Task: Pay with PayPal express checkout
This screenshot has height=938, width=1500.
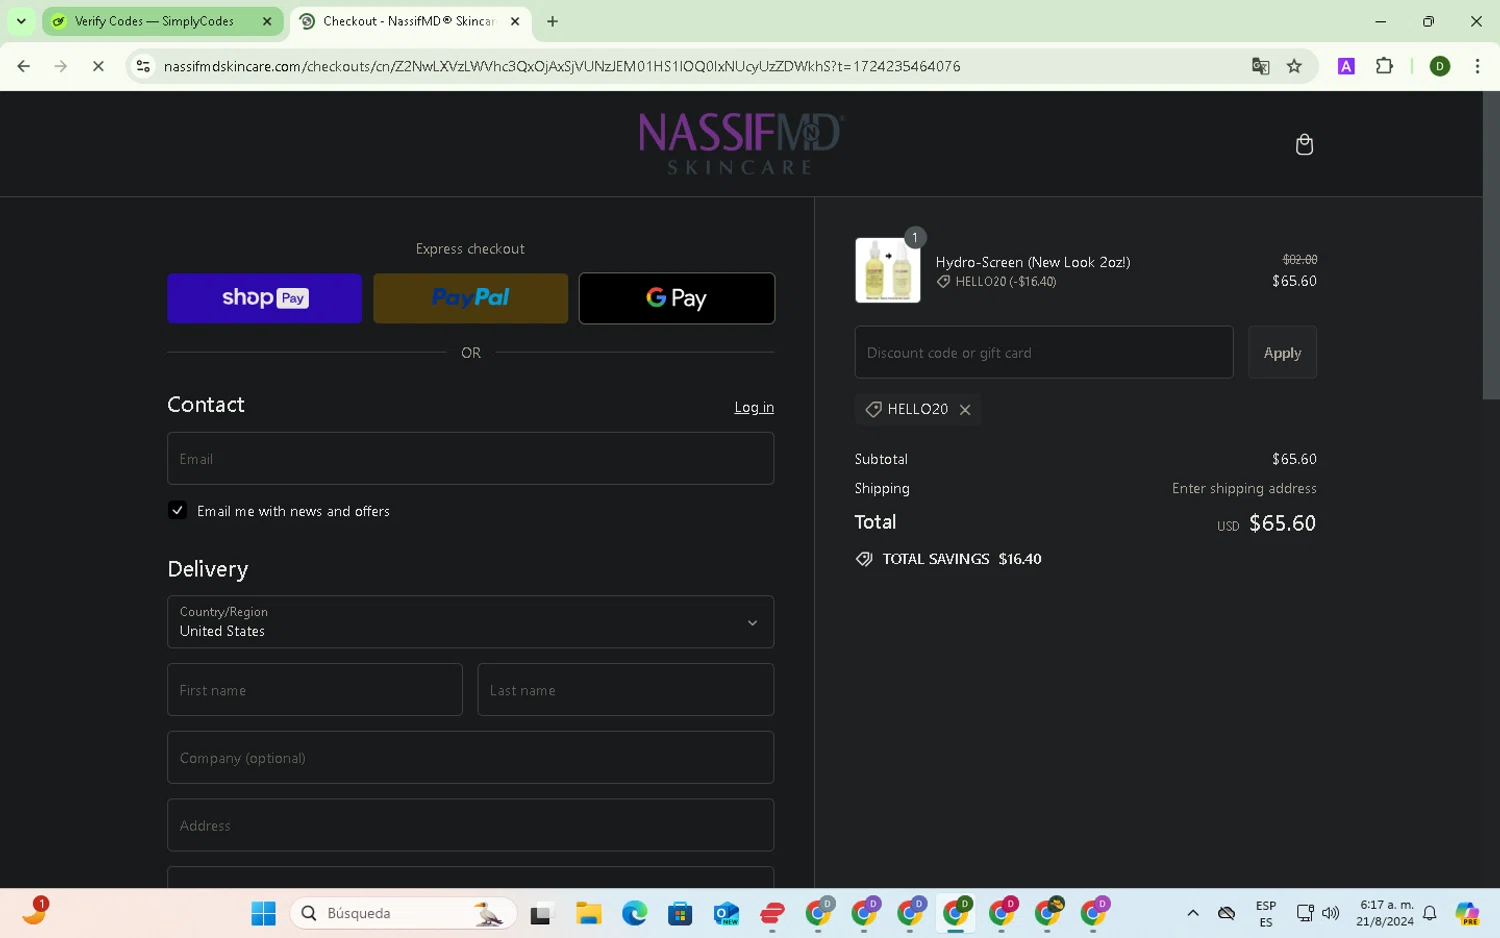Action: (x=470, y=298)
